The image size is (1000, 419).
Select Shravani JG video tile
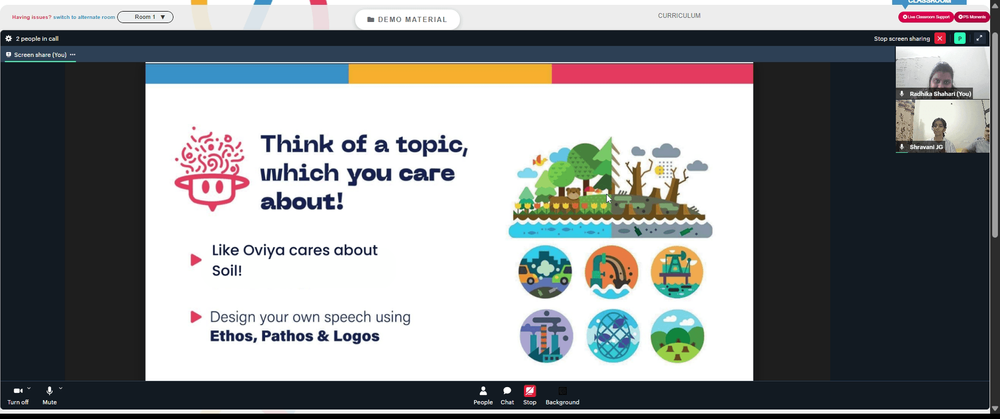pos(942,126)
